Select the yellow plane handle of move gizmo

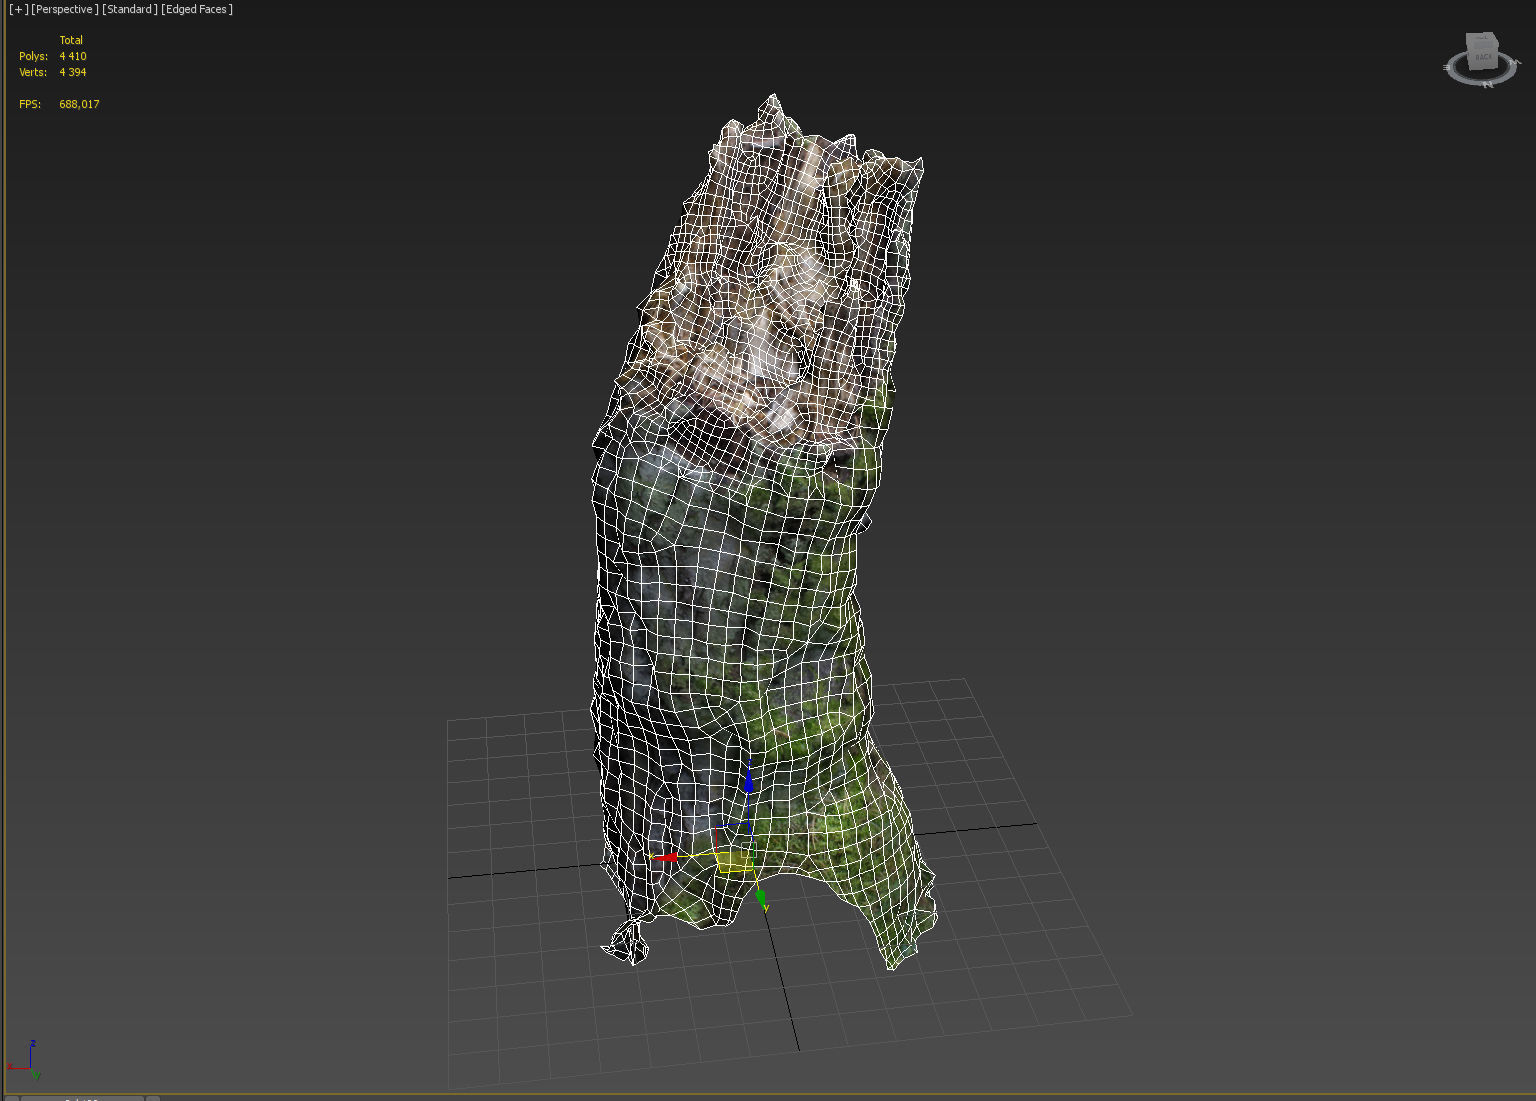735,861
